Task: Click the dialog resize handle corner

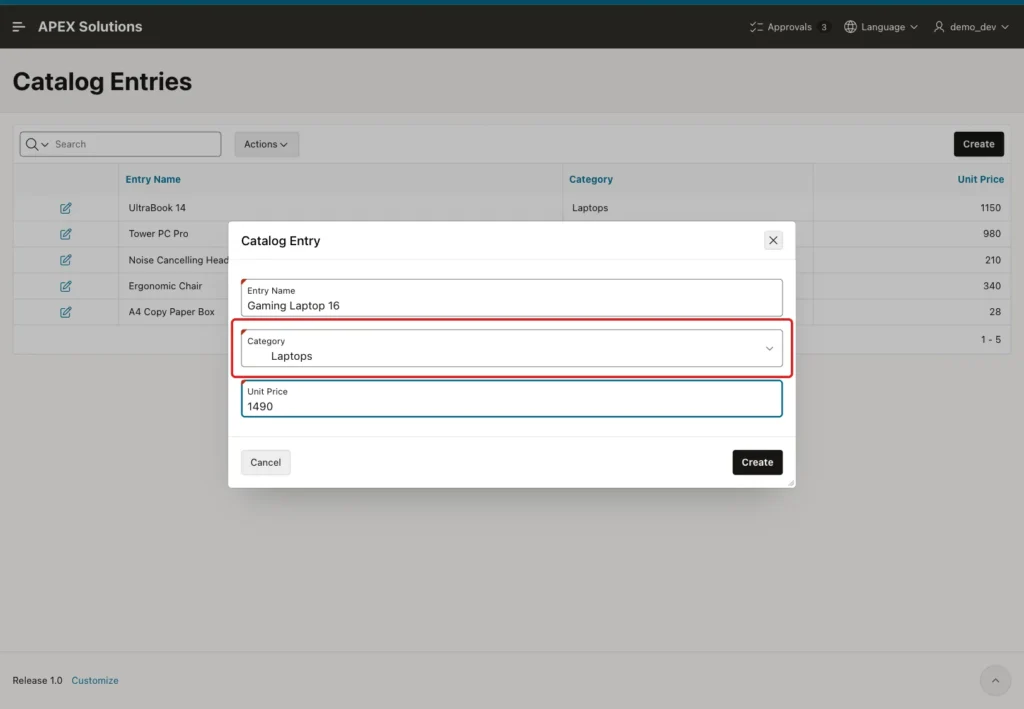Action: [791, 483]
